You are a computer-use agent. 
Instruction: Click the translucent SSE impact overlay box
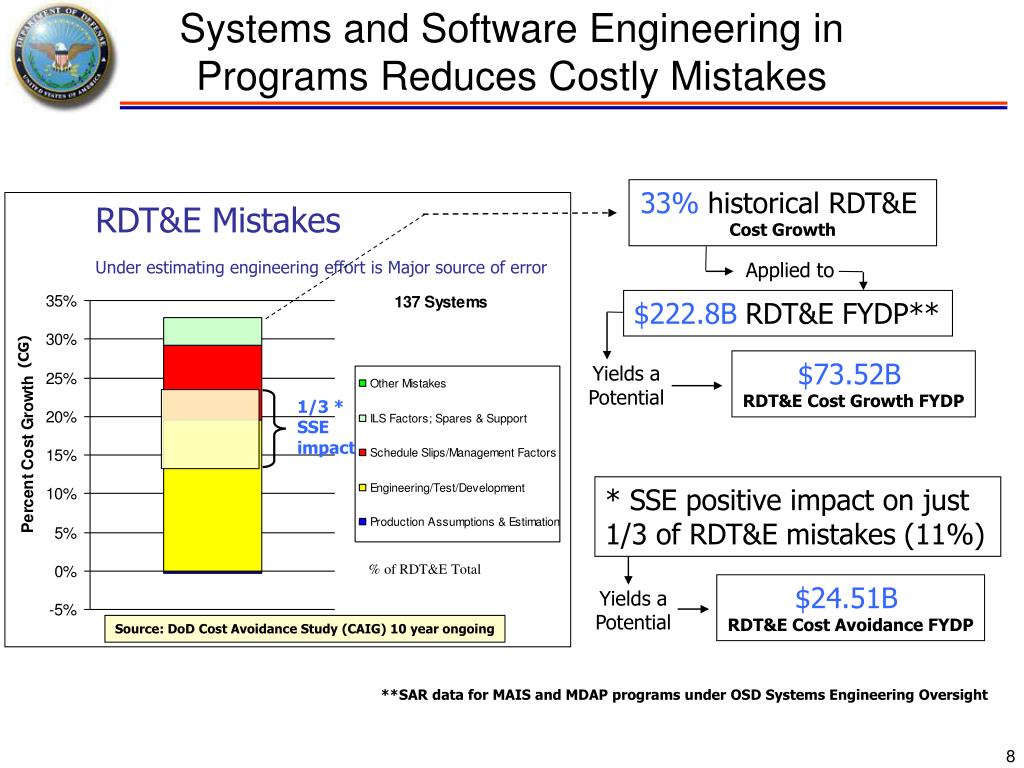click(210, 429)
